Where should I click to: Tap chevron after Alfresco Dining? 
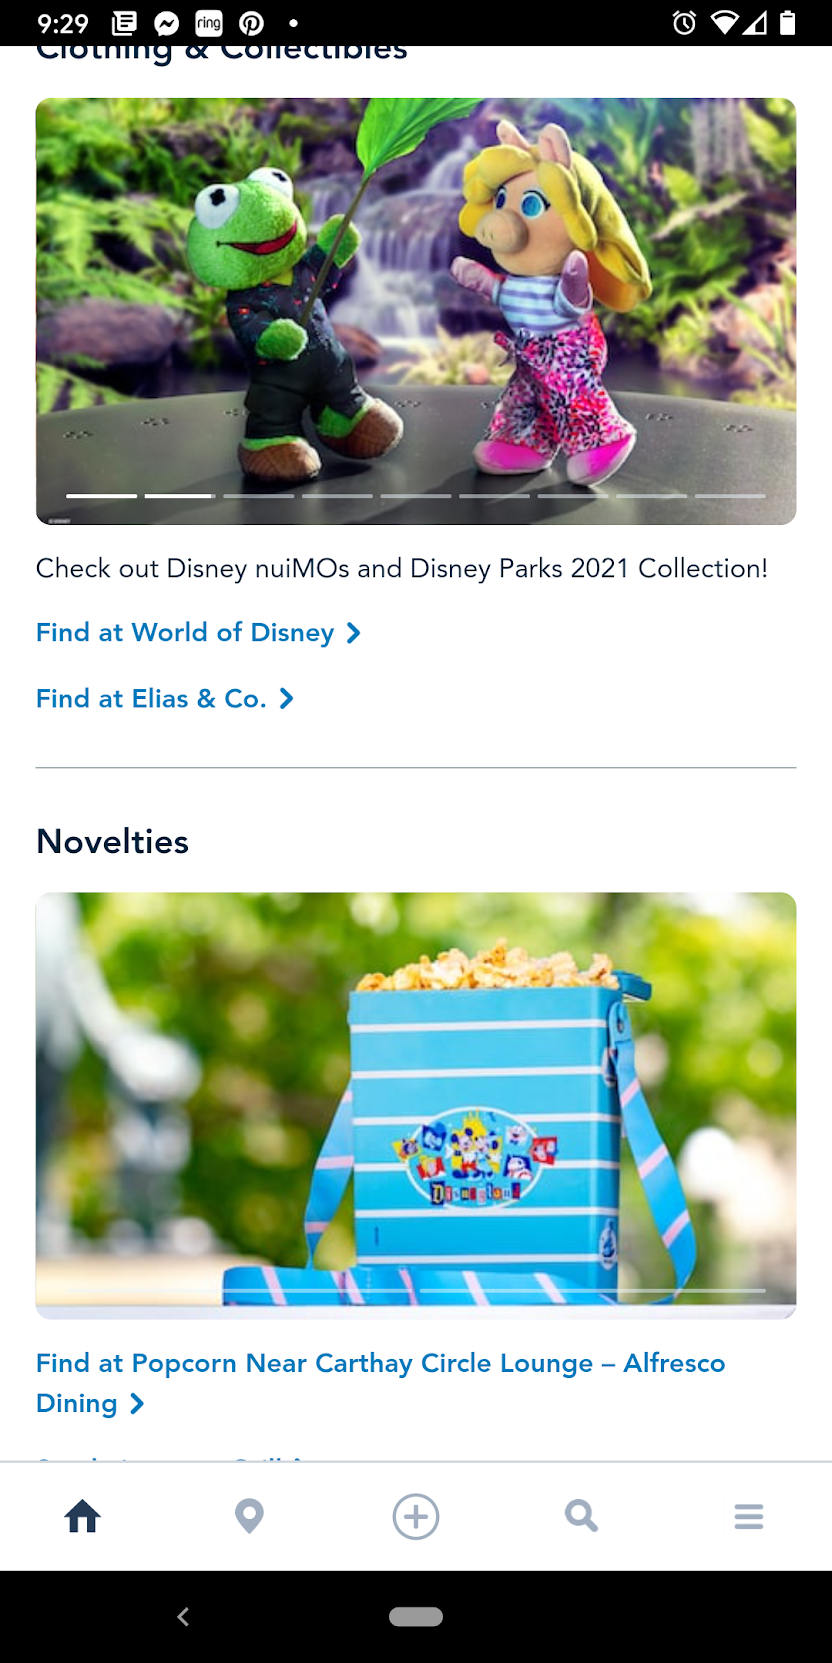pos(137,1404)
